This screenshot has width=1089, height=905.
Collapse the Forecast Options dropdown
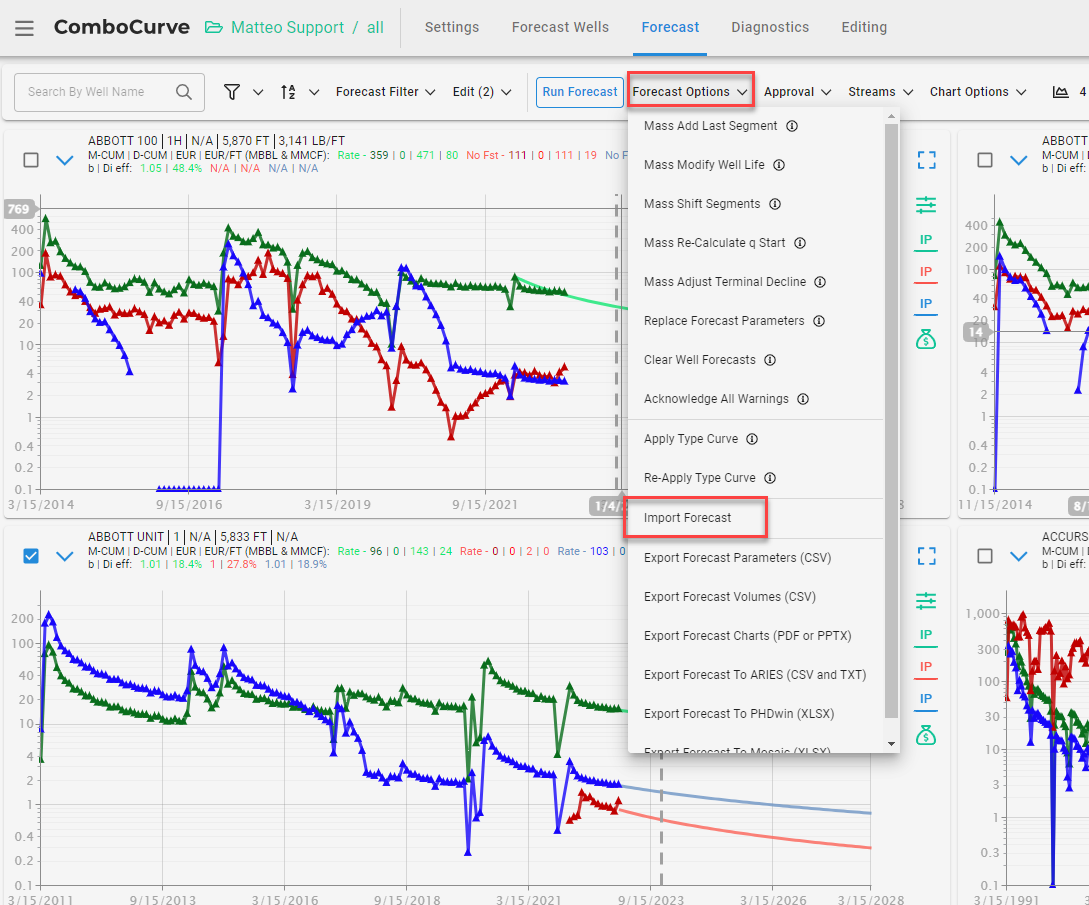click(690, 92)
